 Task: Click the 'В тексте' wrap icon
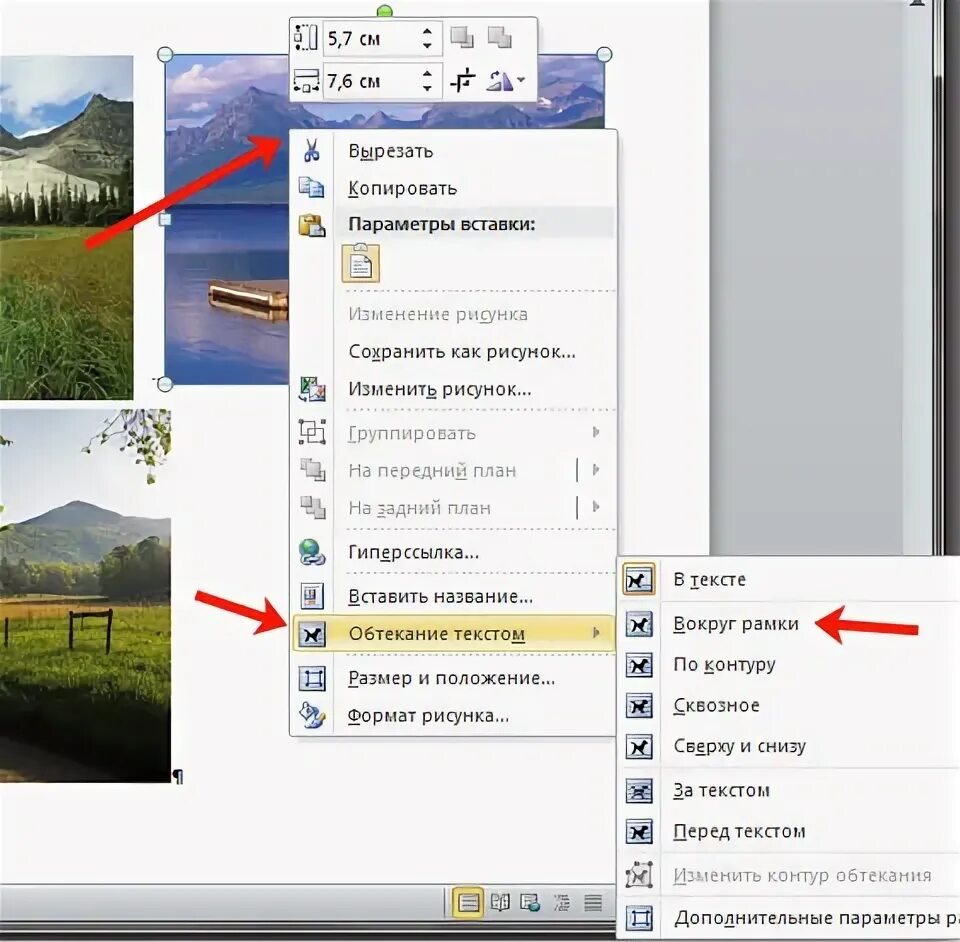(638, 579)
